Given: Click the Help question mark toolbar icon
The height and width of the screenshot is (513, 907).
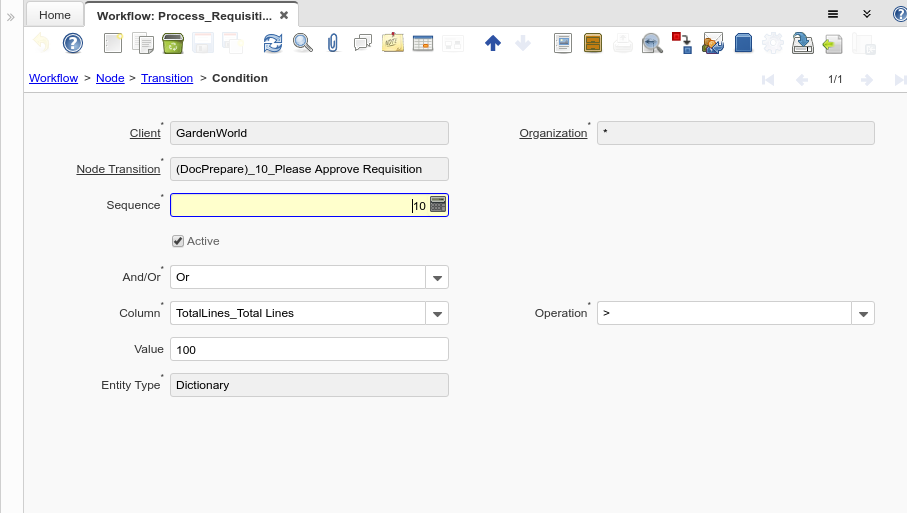Looking at the screenshot, I should 72,43.
